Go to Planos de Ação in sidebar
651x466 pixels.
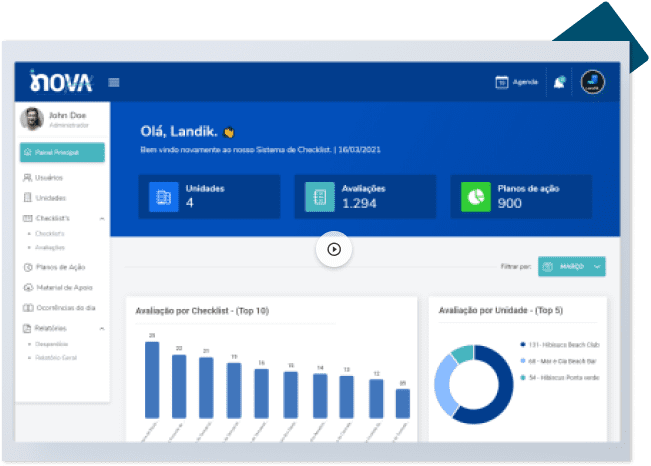point(60,267)
